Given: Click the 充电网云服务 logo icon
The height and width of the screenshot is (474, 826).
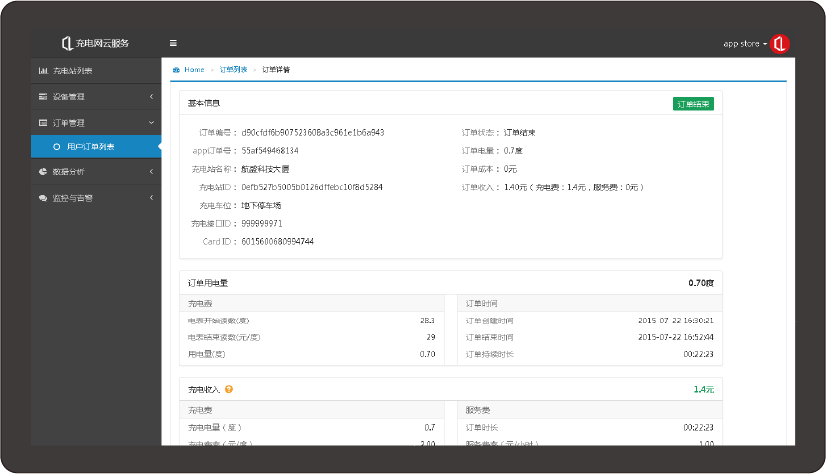Looking at the screenshot, I should click(67, 43).
